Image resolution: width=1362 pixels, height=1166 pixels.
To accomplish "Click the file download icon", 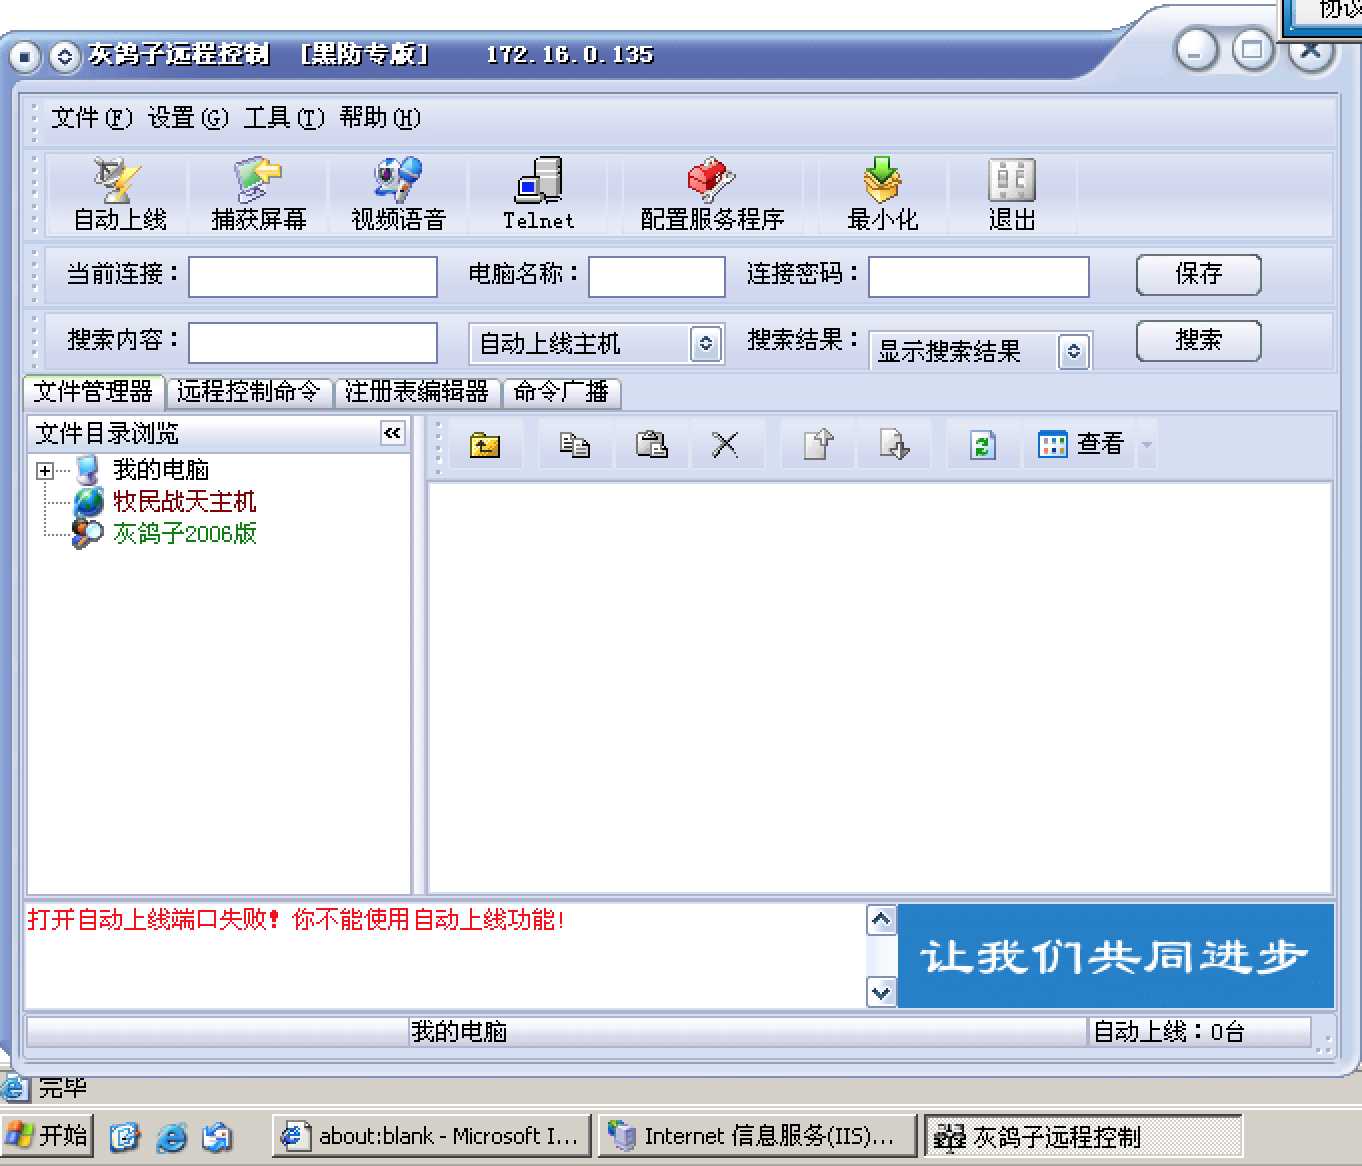I will (x=893, y=445).
